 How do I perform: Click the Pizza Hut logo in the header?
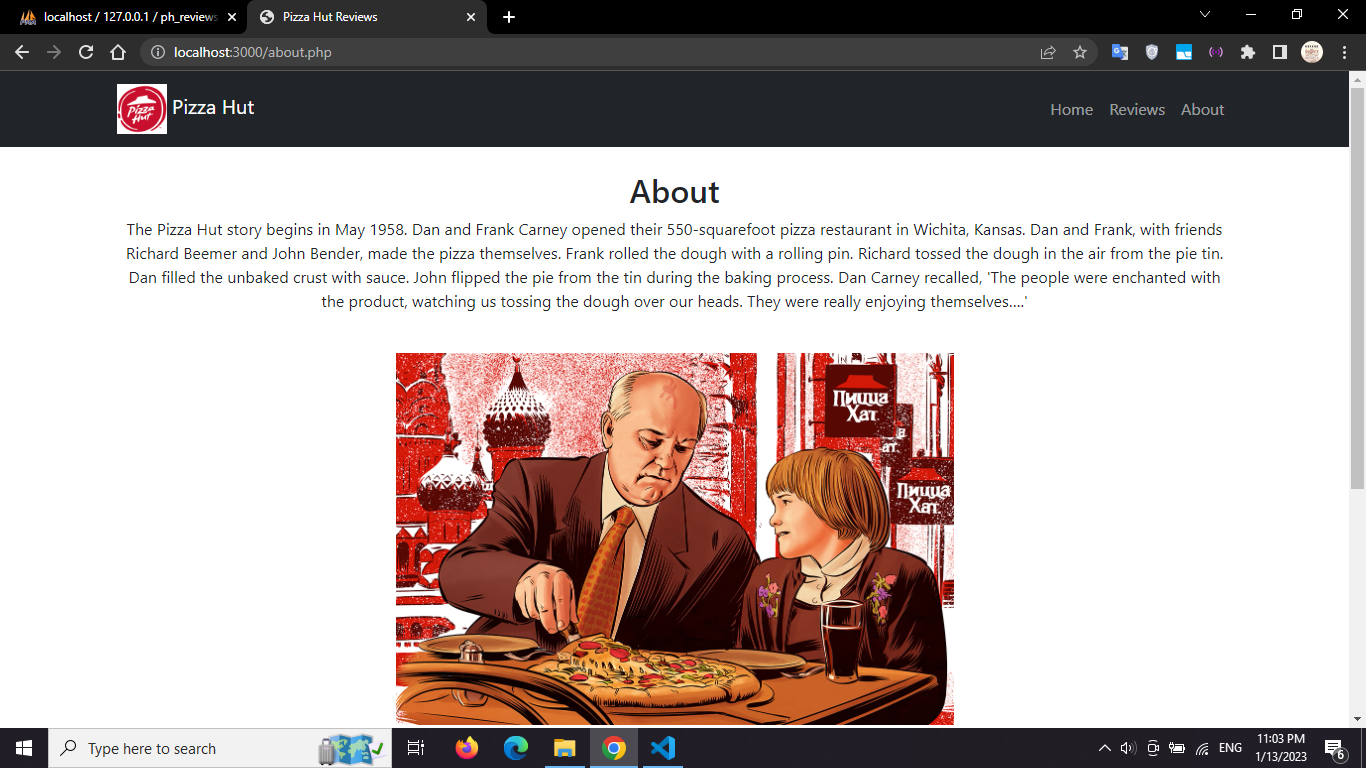(x=141, y=108)
